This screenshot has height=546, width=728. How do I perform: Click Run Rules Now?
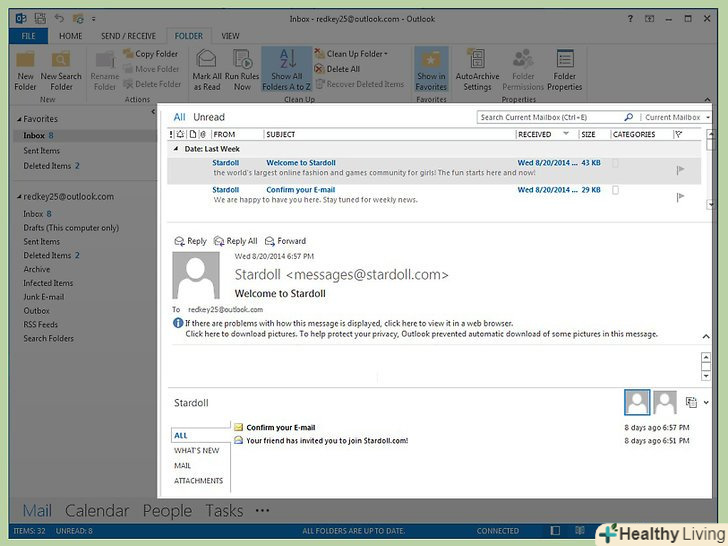(242, 71)
